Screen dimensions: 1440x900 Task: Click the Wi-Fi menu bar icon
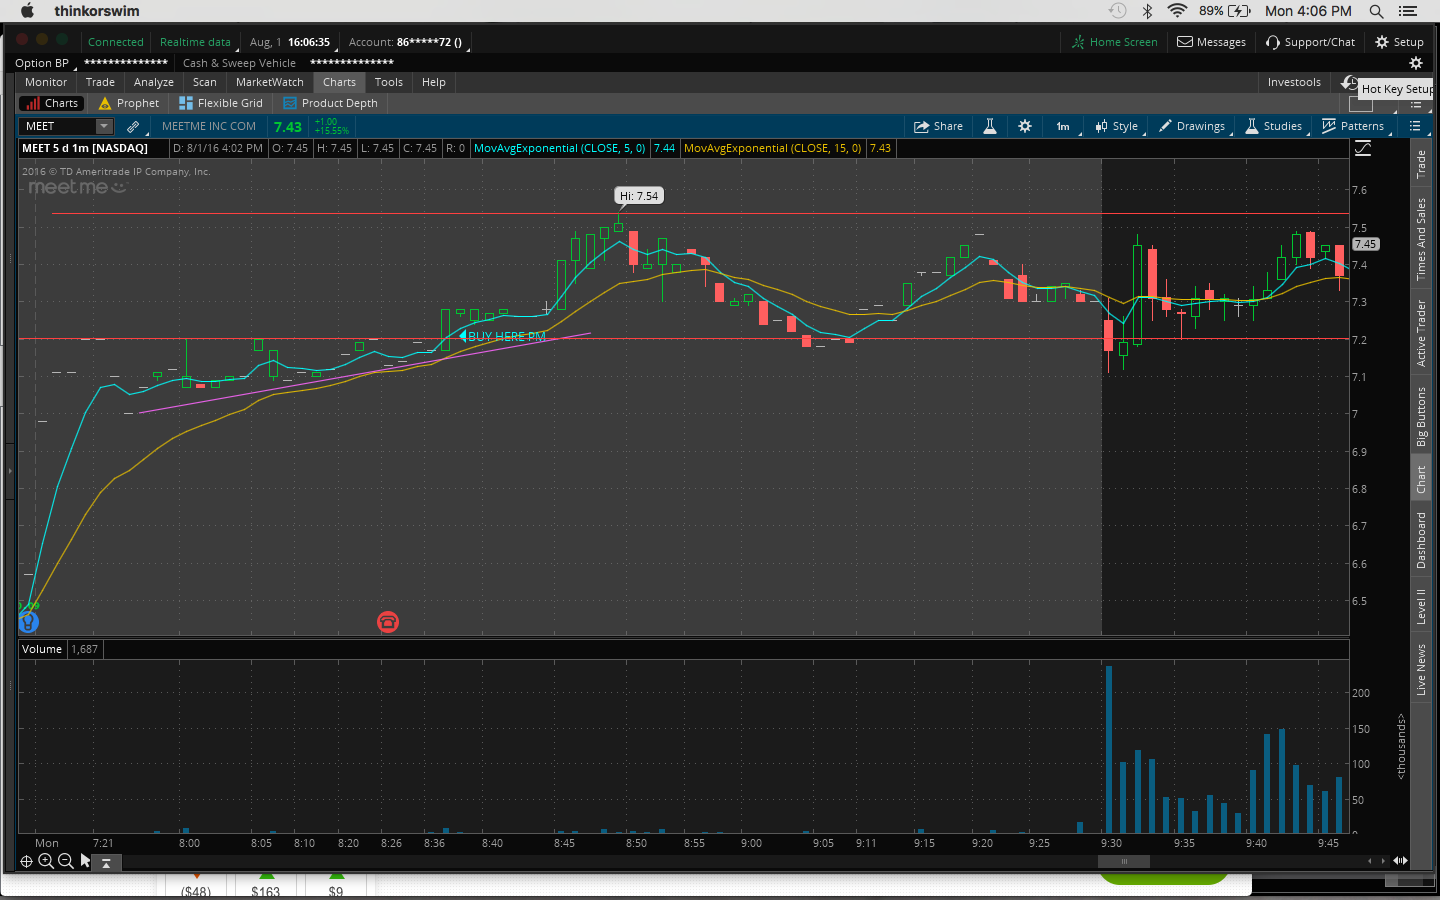(1177, 11)
